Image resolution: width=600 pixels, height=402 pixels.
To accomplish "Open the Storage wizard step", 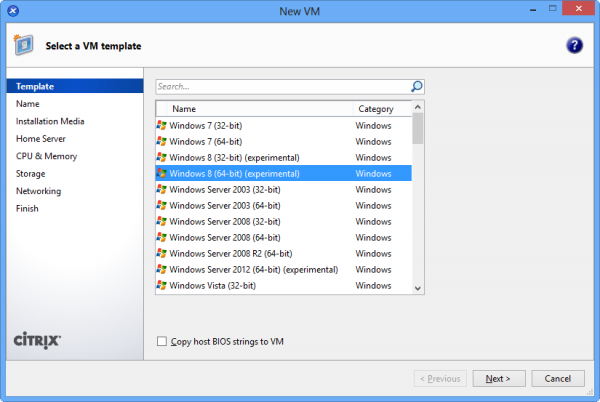I will coord(31,174).
